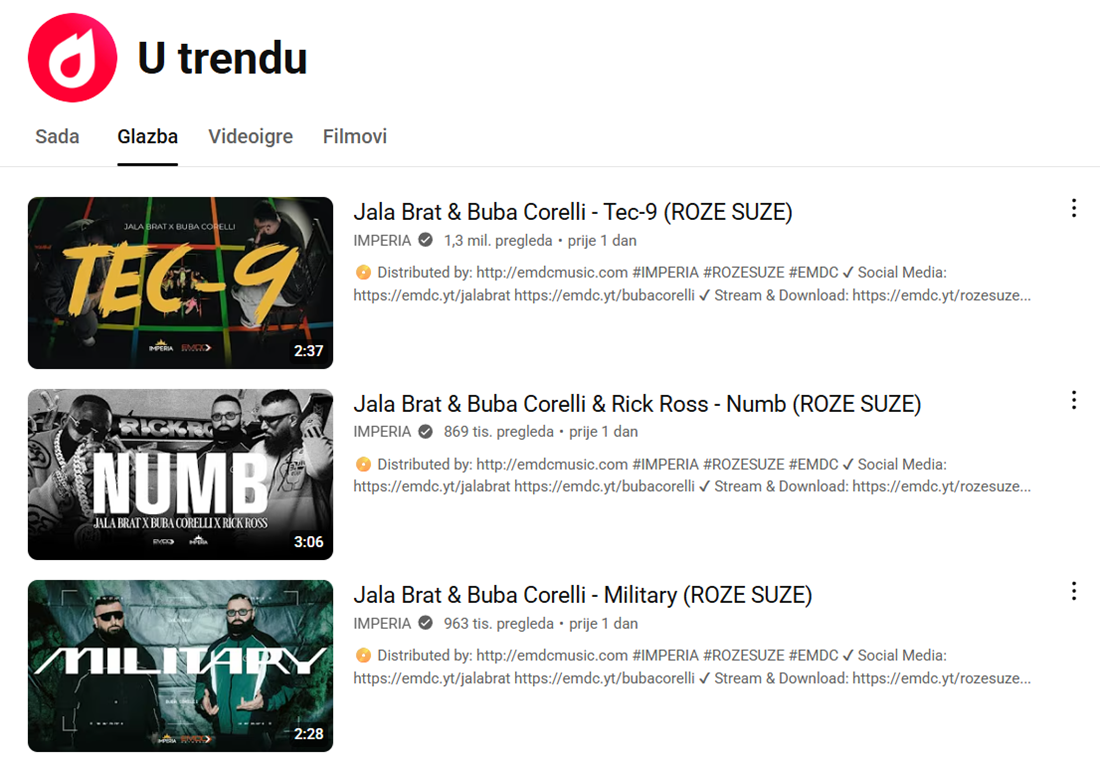Switch to the Videoigre tab
The image size is (1100, 762).
tap(250, 136)
